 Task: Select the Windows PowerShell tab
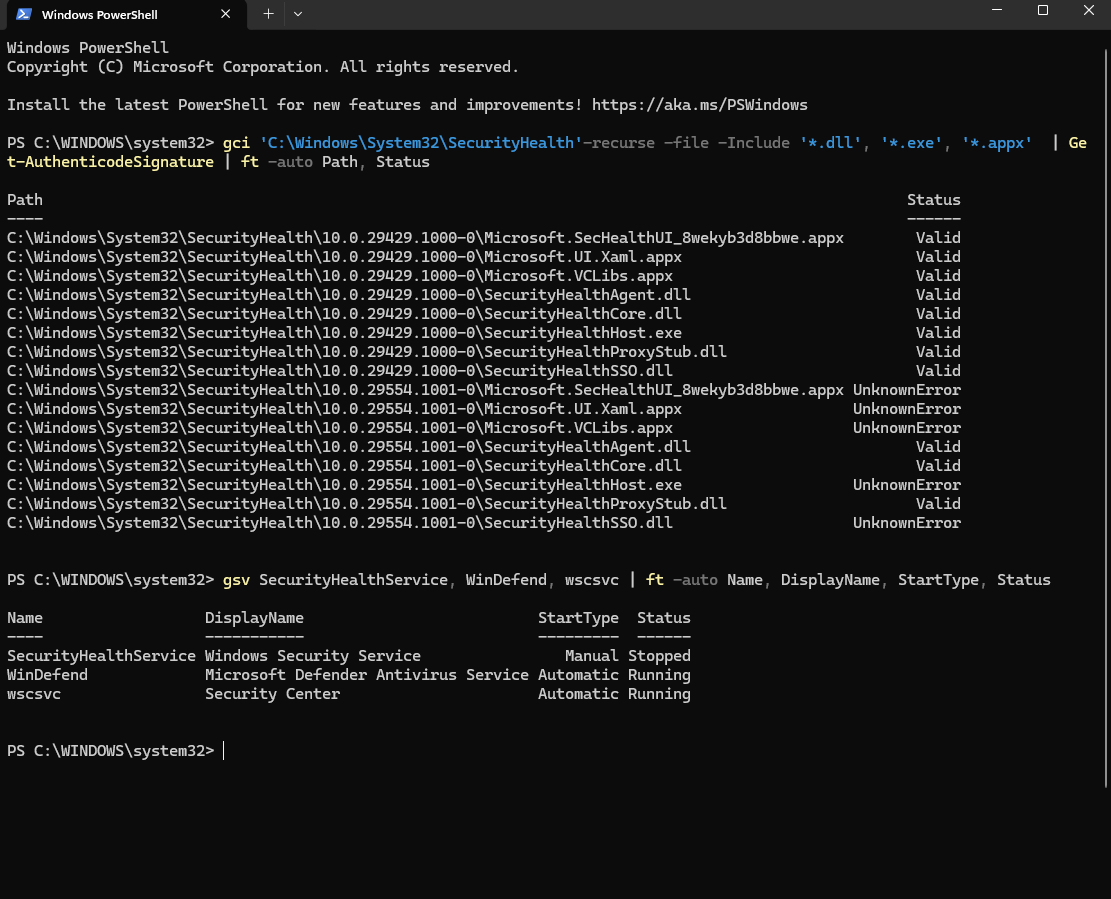tap(126, 15)
